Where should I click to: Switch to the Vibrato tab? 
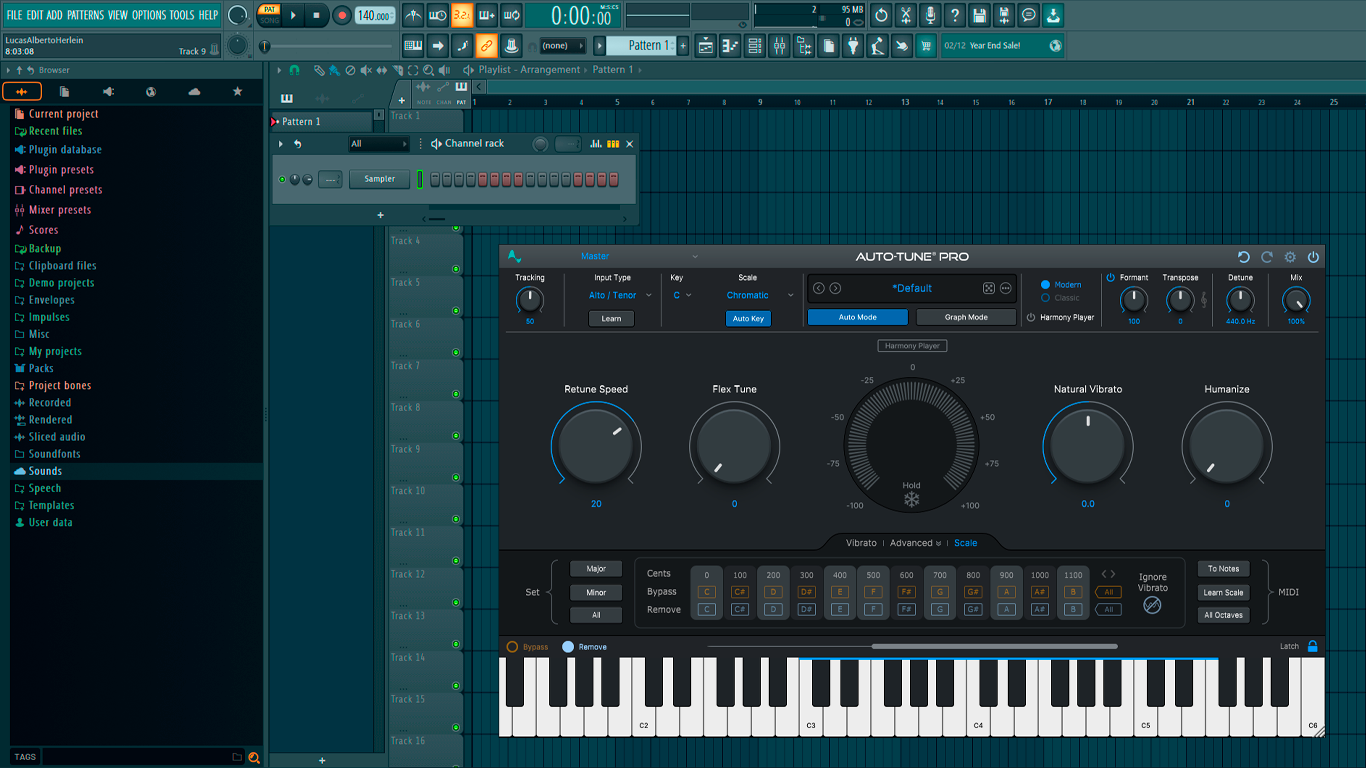coord(861,543)
